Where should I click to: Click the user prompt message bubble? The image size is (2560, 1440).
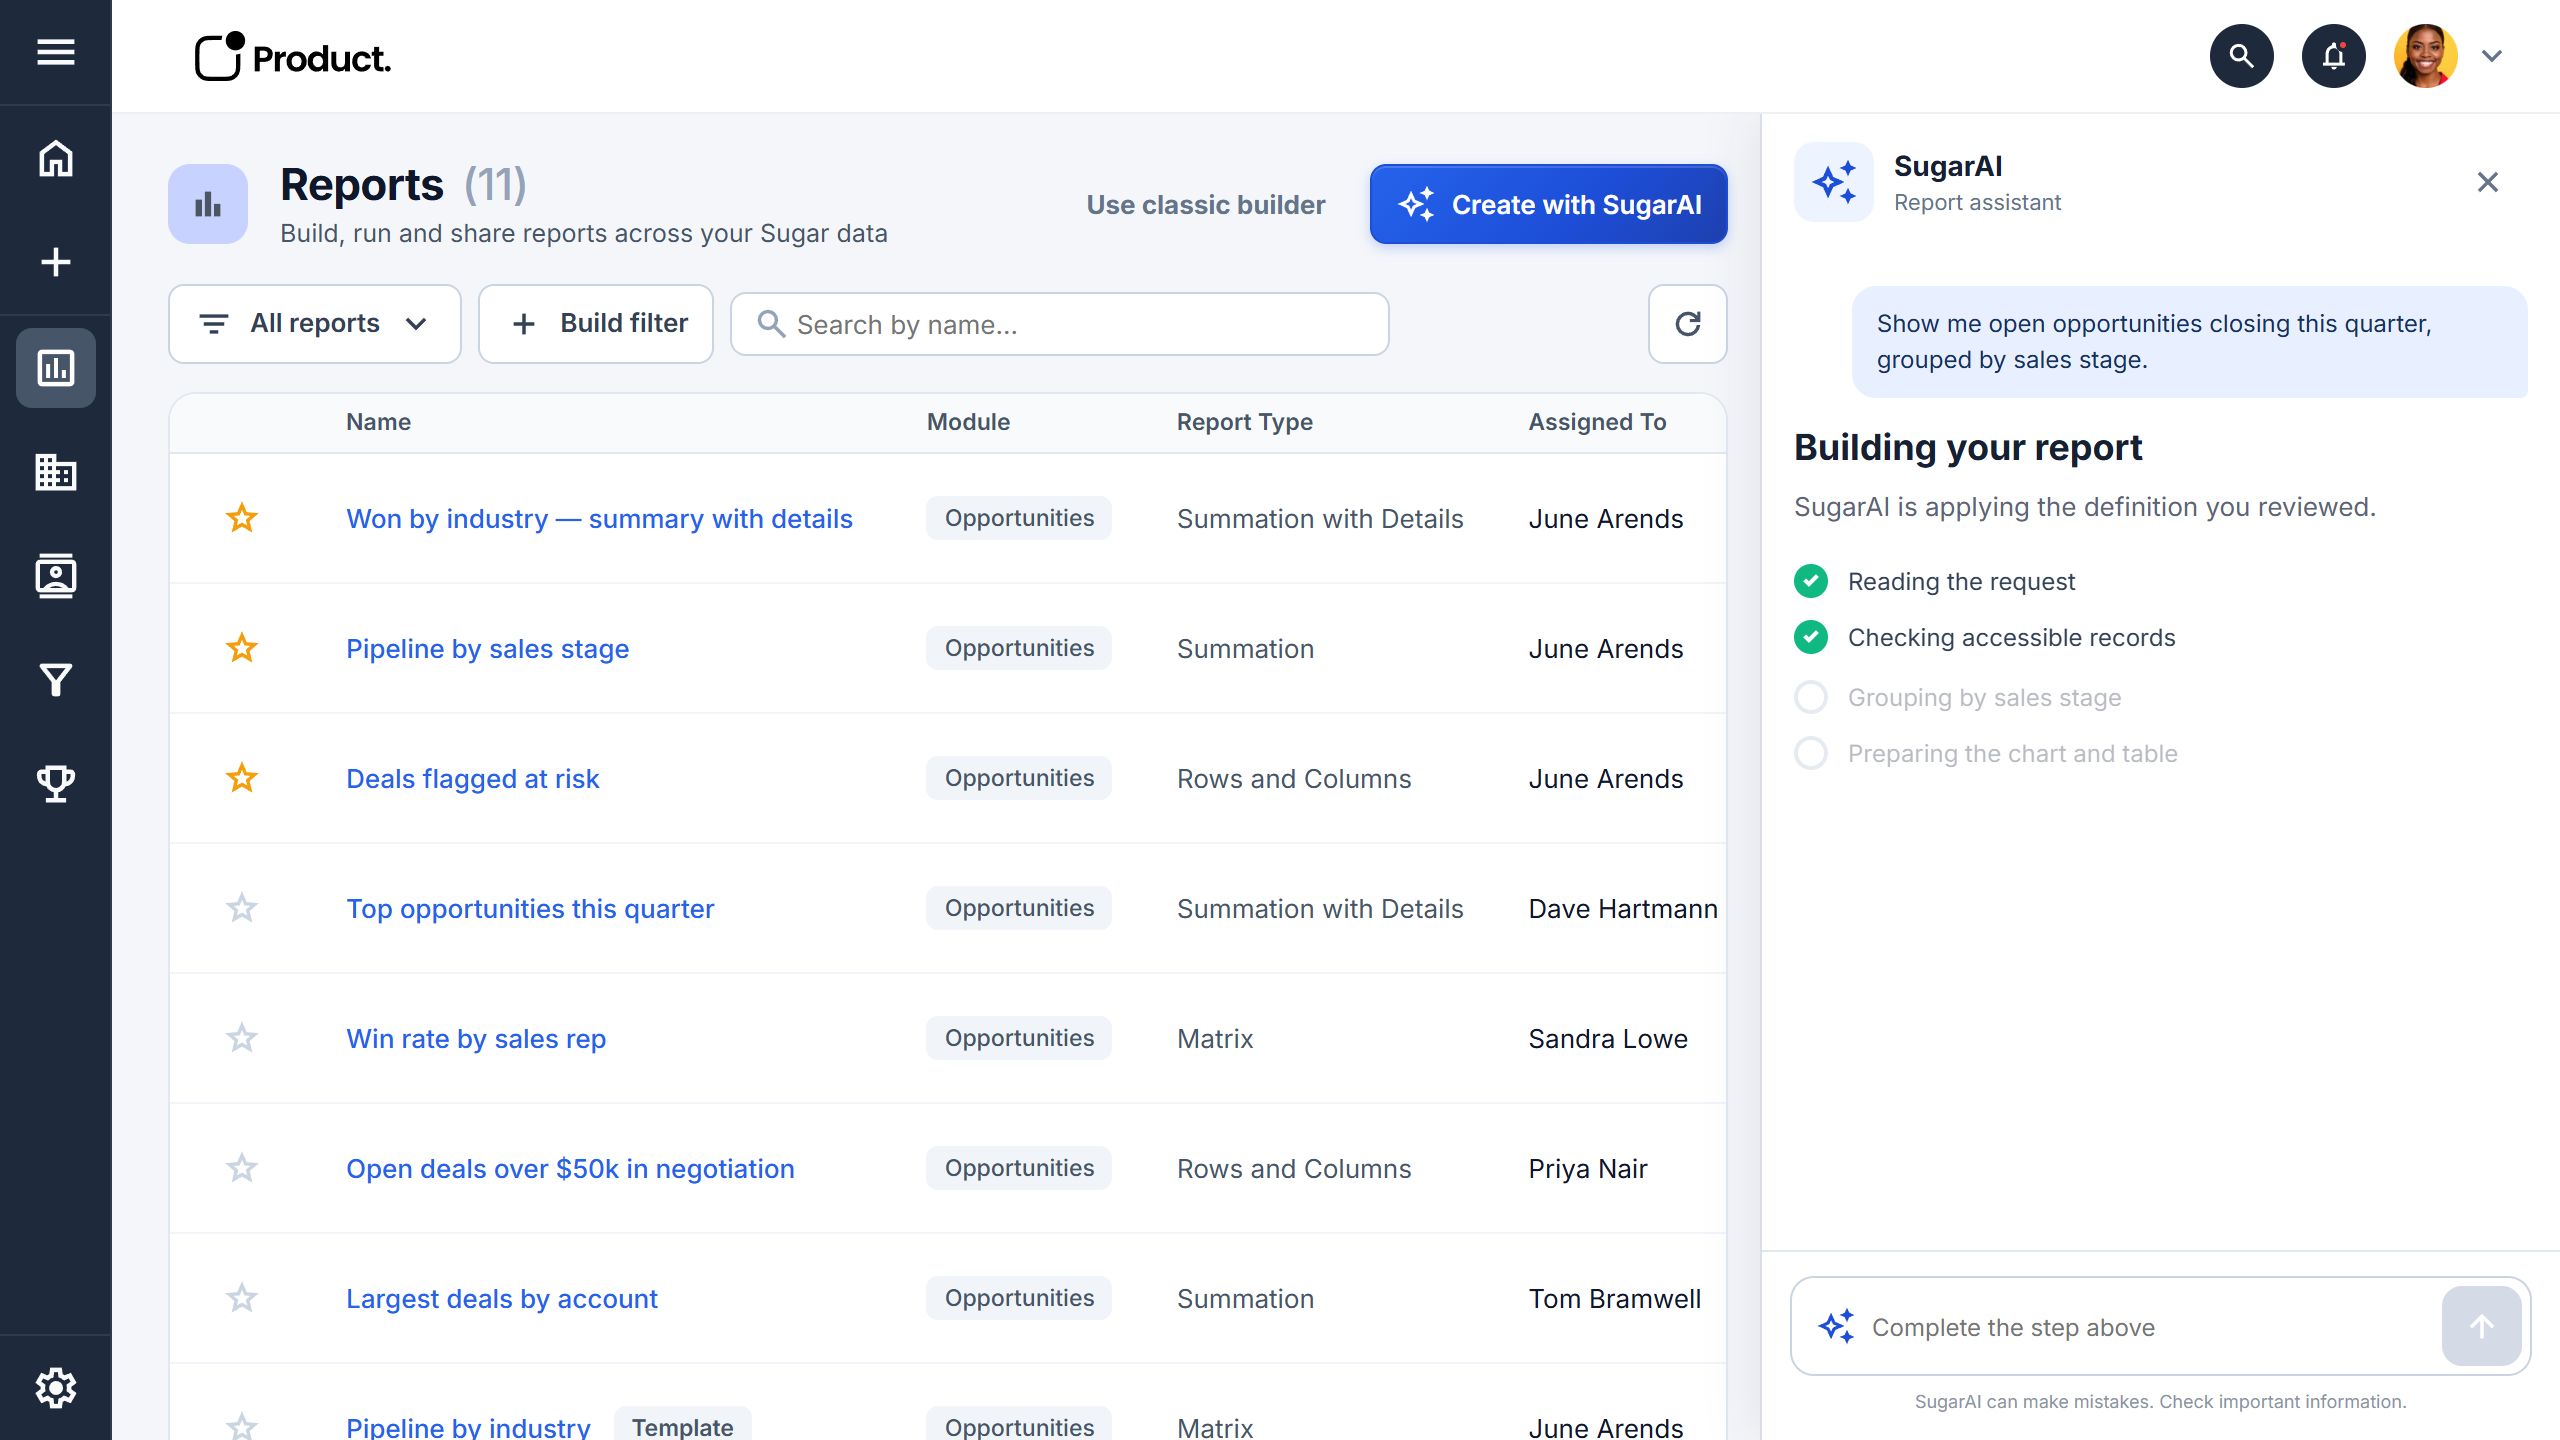point(2189,342)
